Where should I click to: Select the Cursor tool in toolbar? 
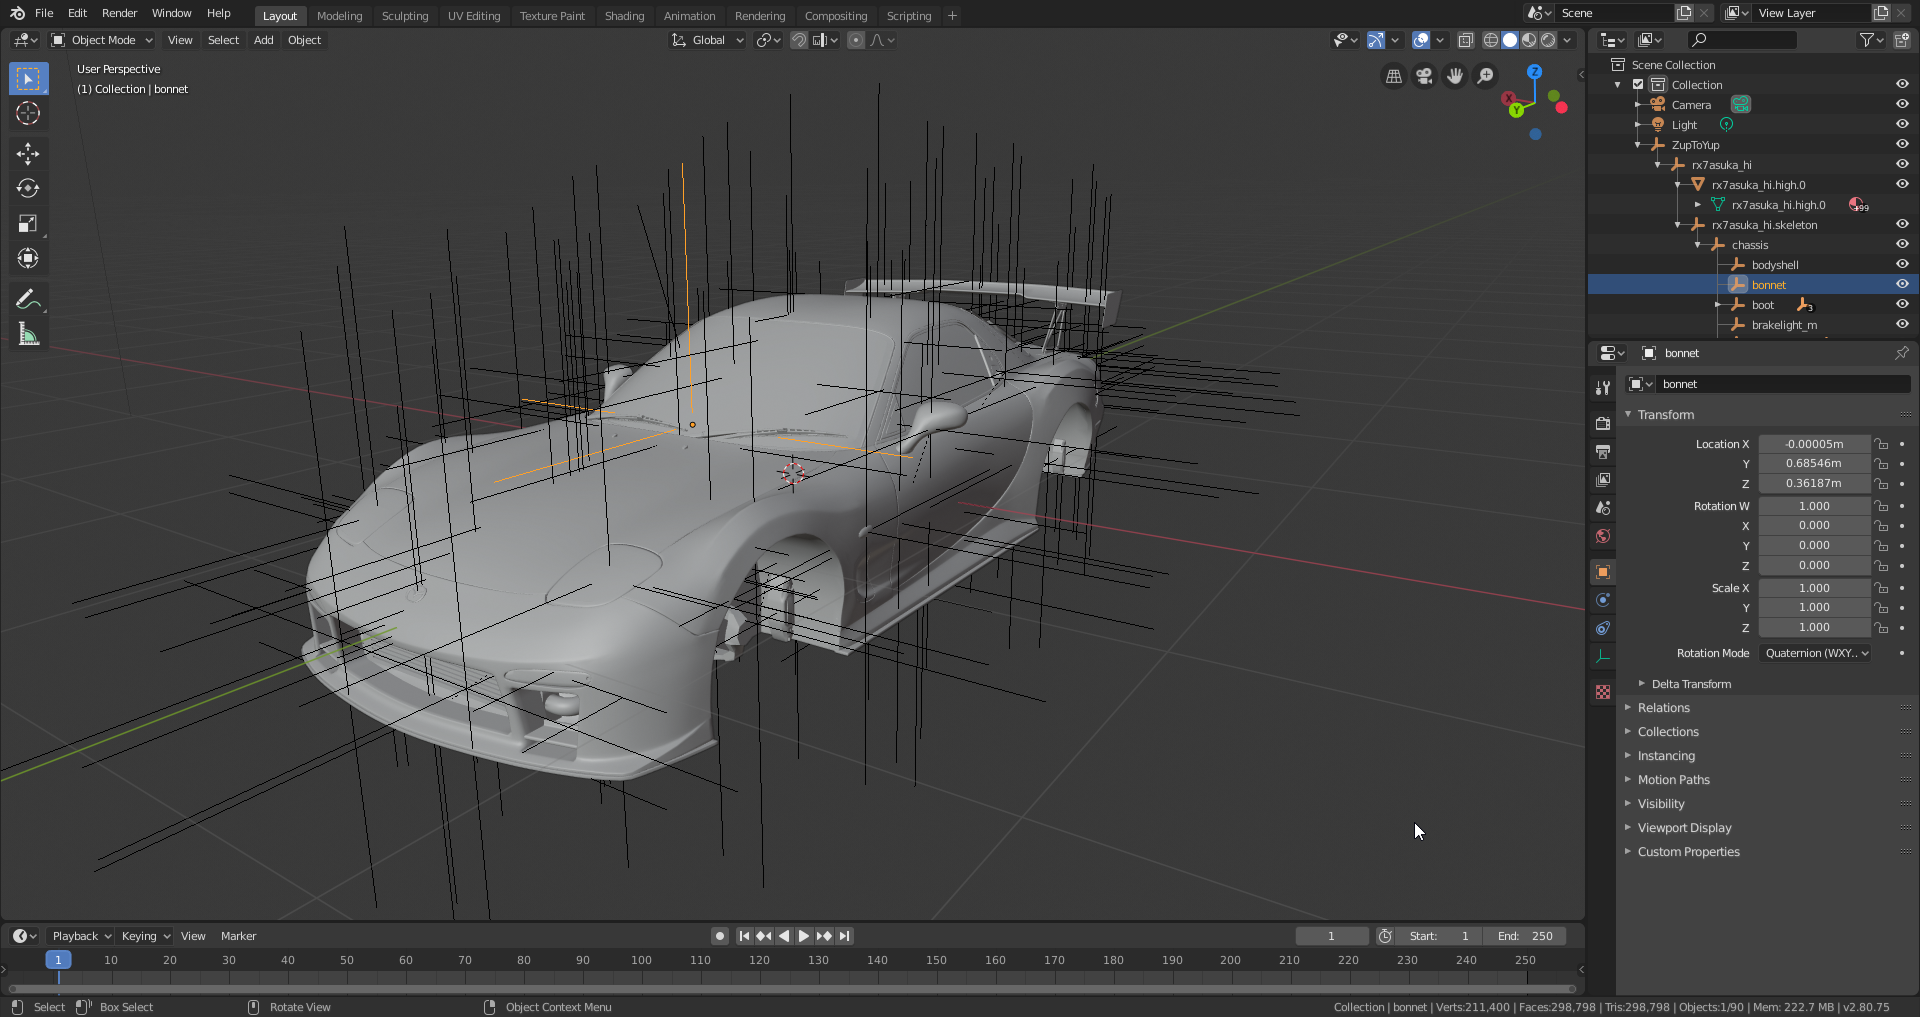pos(28,114)
